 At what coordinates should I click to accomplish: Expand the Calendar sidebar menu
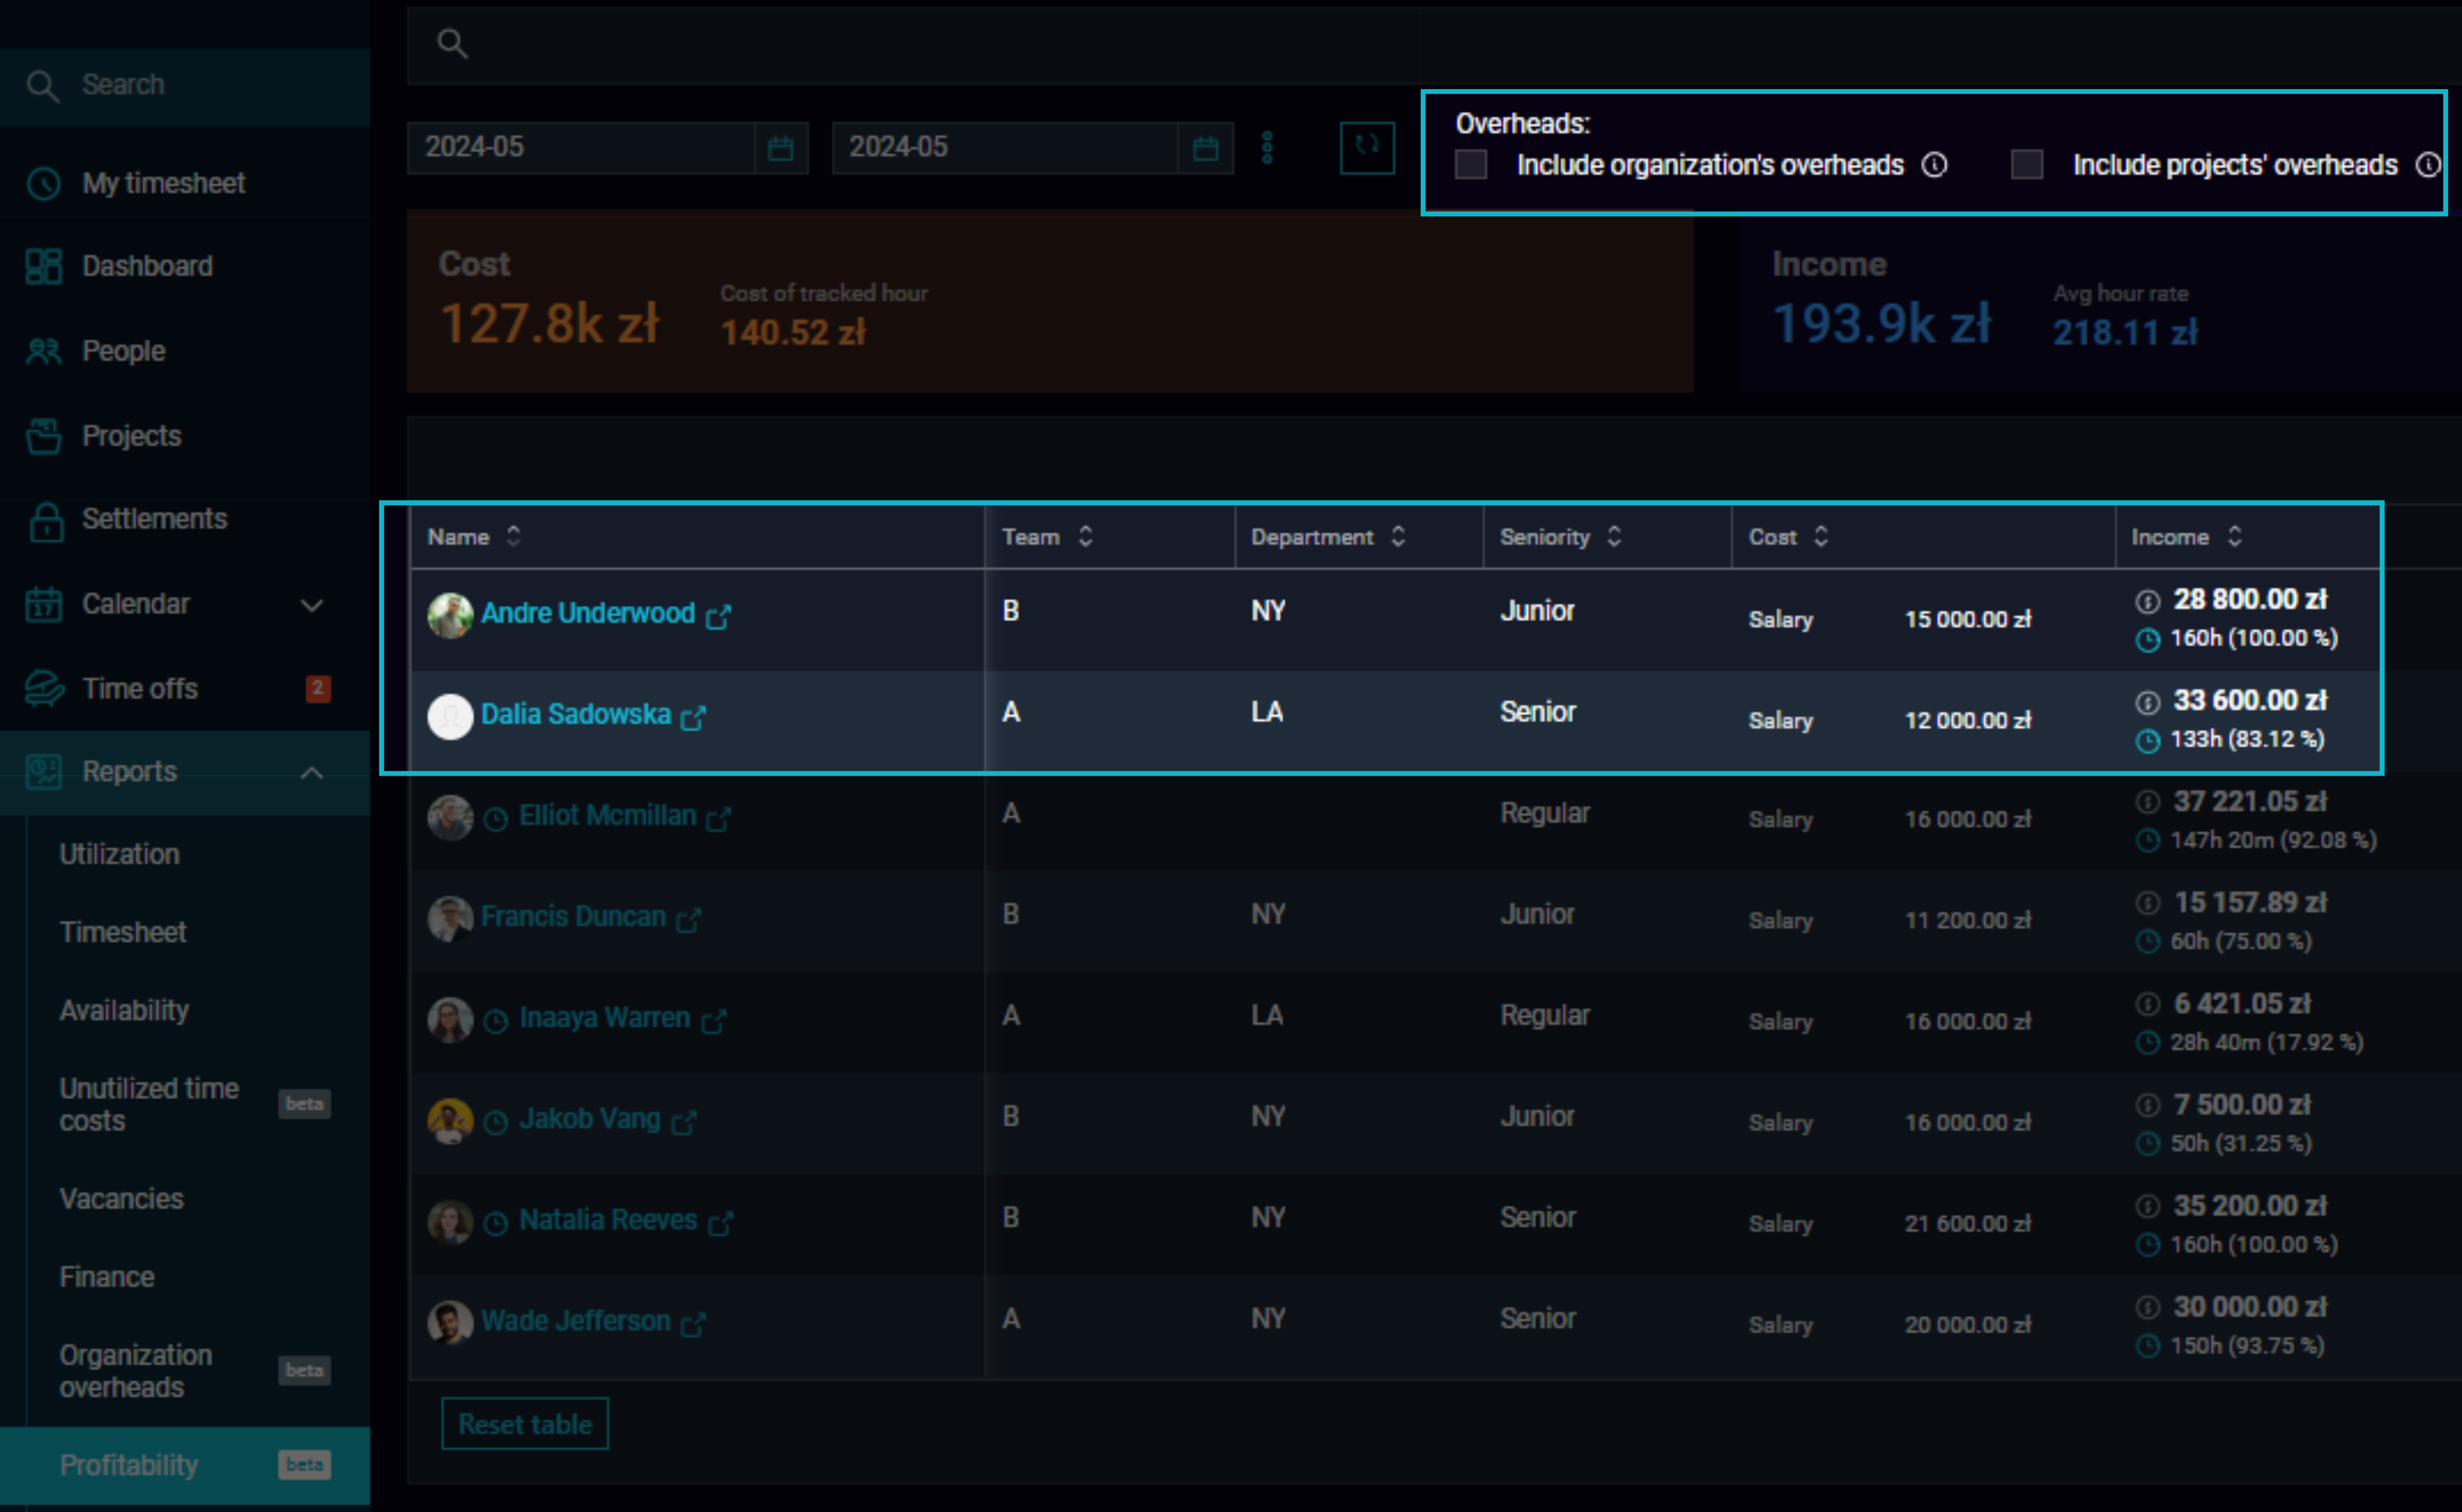[x=311, y=605]
